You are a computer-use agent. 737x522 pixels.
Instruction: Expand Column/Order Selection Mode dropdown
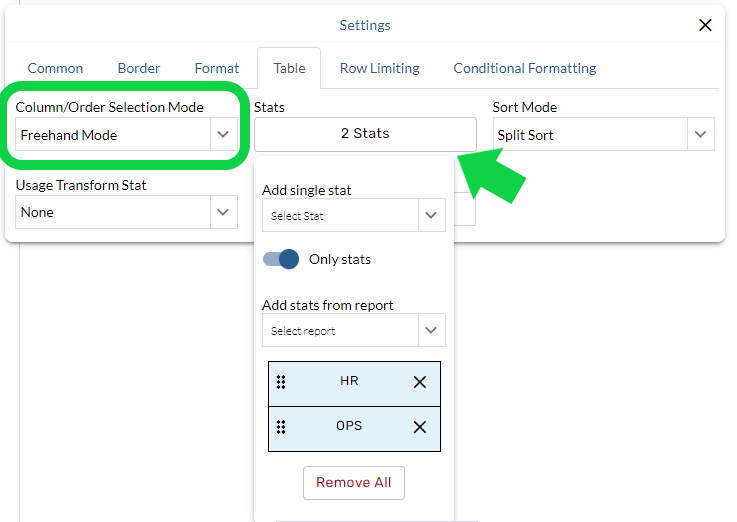click(222, 135)
